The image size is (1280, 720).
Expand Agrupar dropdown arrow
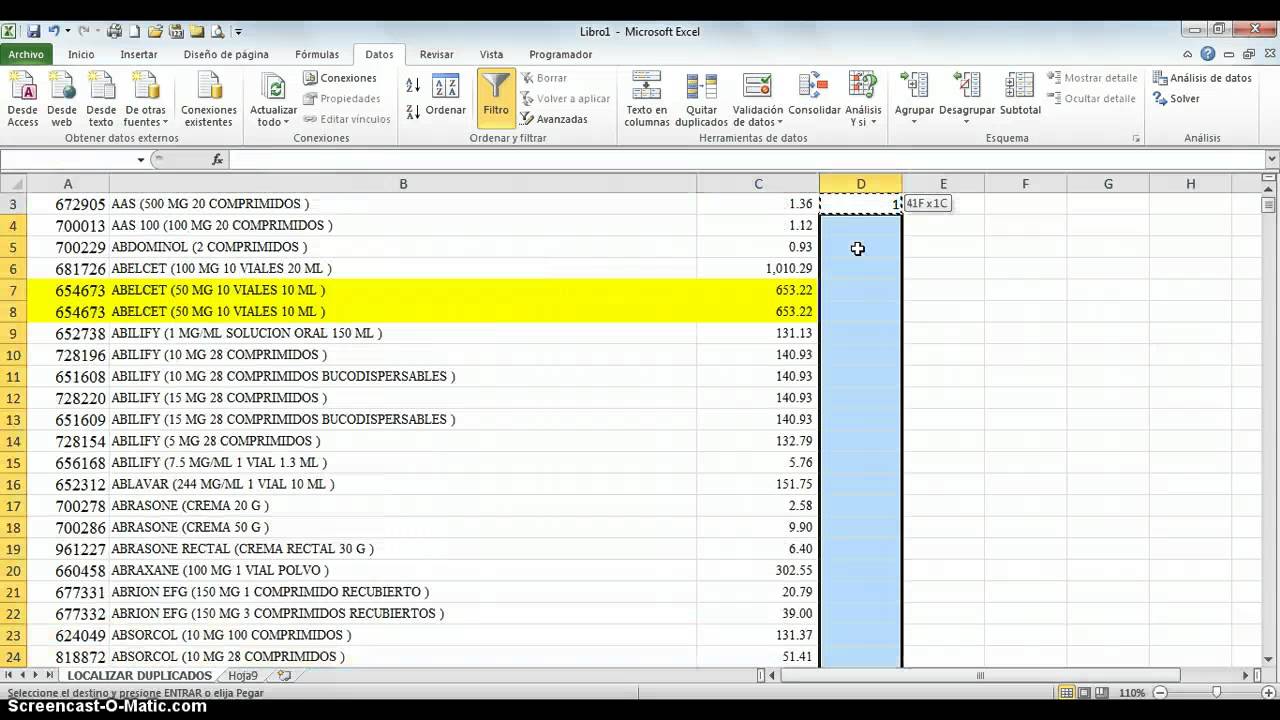[914, 121]
